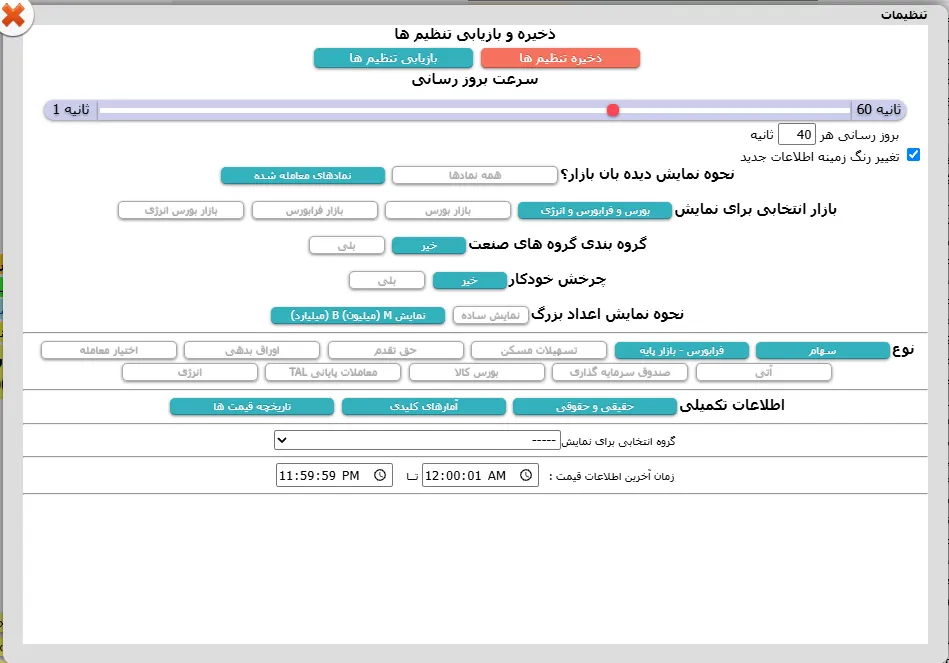Toggle the سهام type filter

tap(823, 351)
